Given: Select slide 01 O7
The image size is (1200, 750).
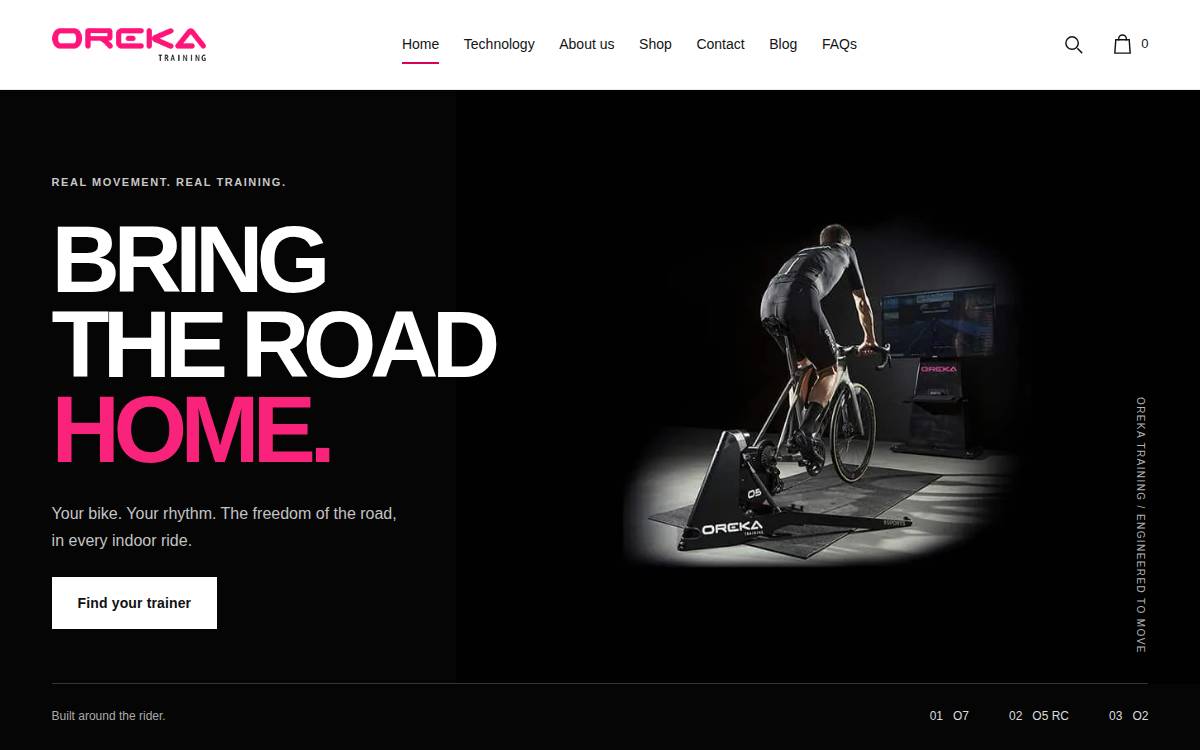Looking at the screenshot, I should 949,716.
